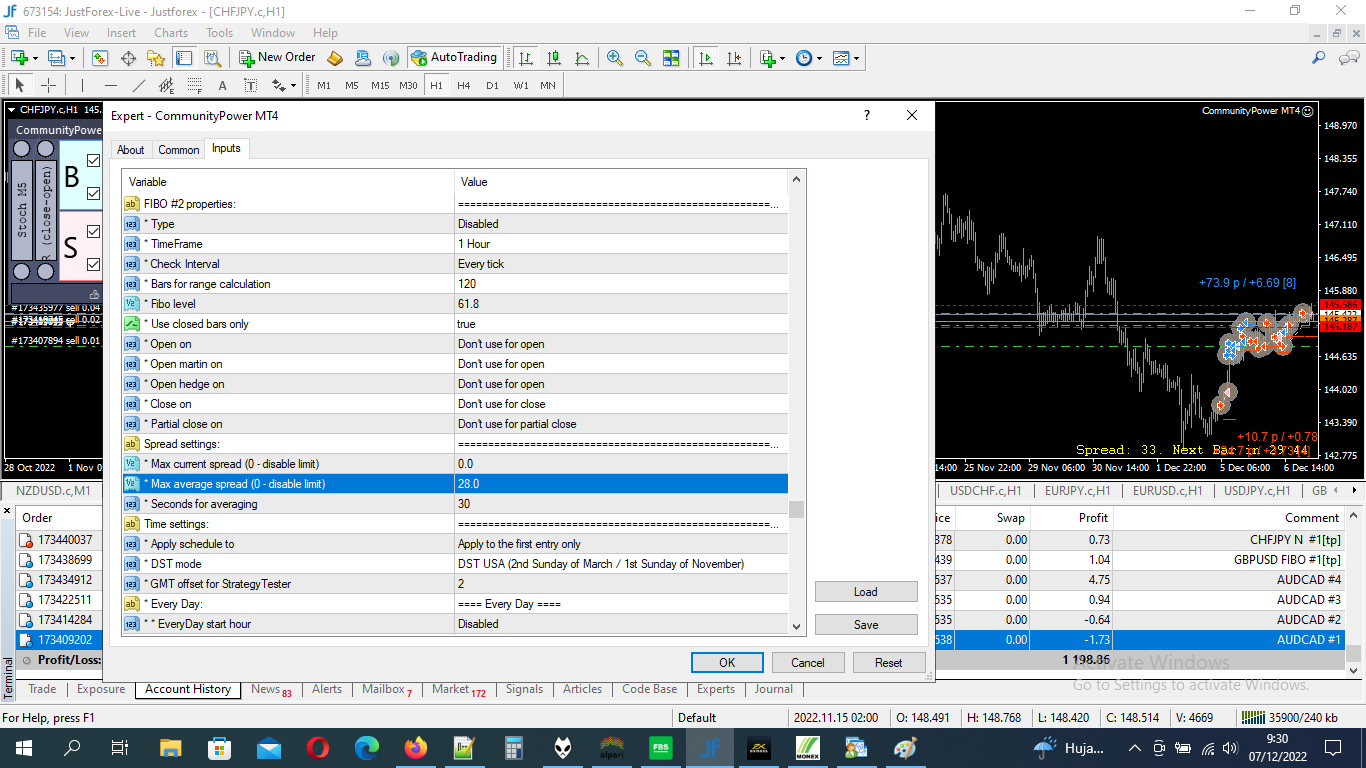
Task: Select the '28.0' max average spread value
Action: 621,484
